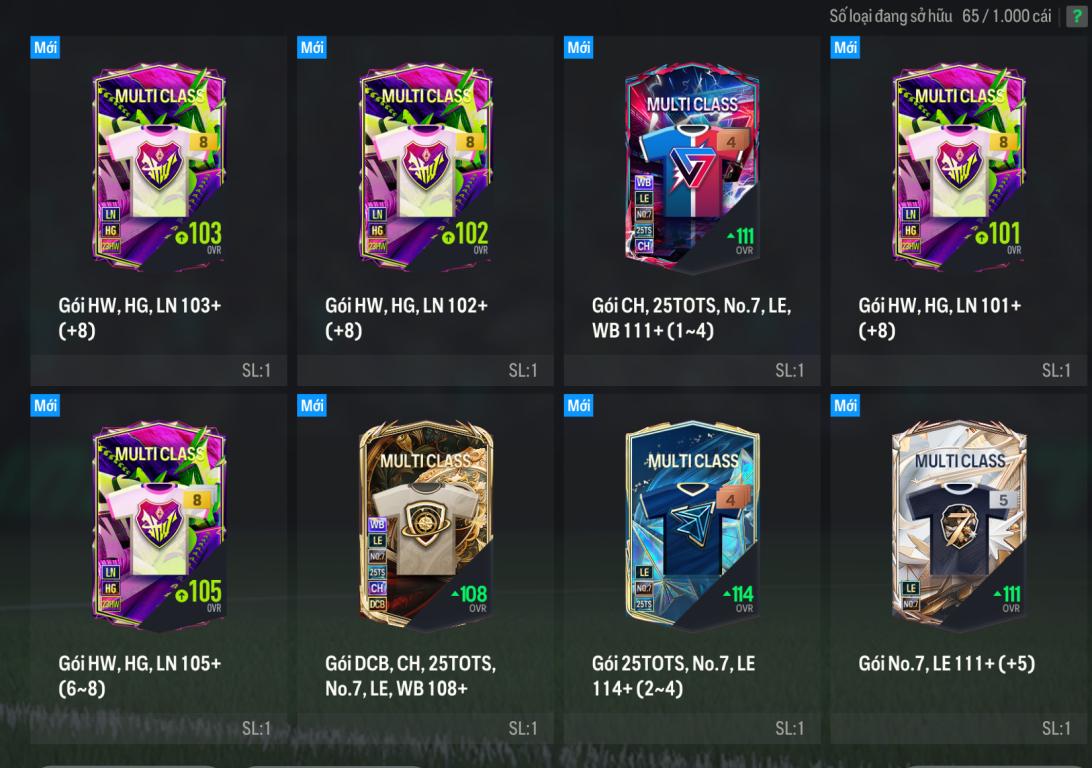The image size is (1092, 768).
Task: Click Gói No.7, LE 111+ (+5) title
Action: (x=946, y=664)
